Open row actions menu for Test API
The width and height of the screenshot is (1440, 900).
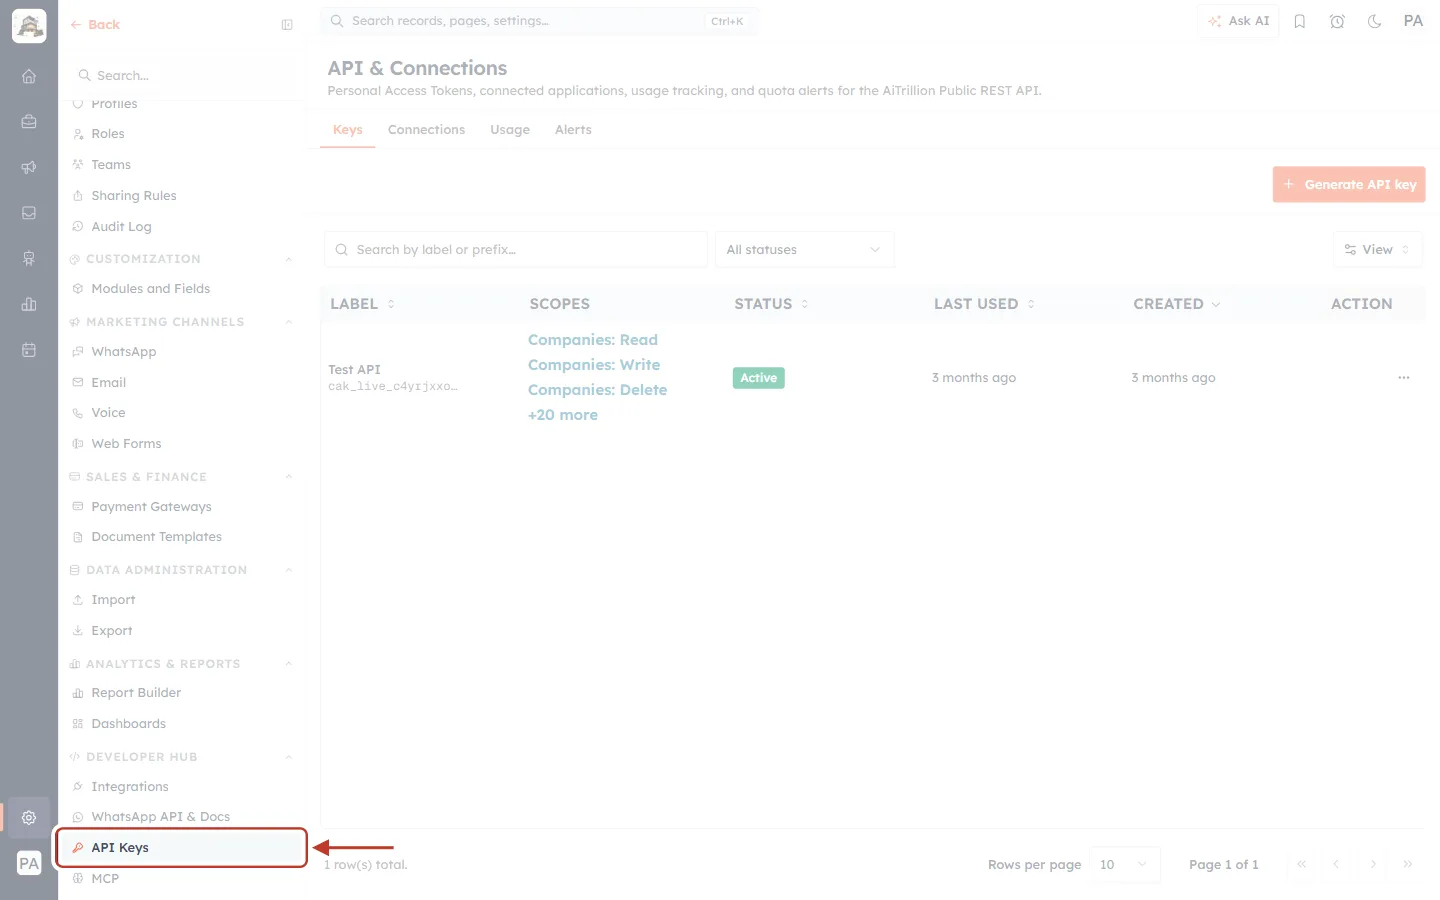pyautogui.click(x=1404, y=378)
